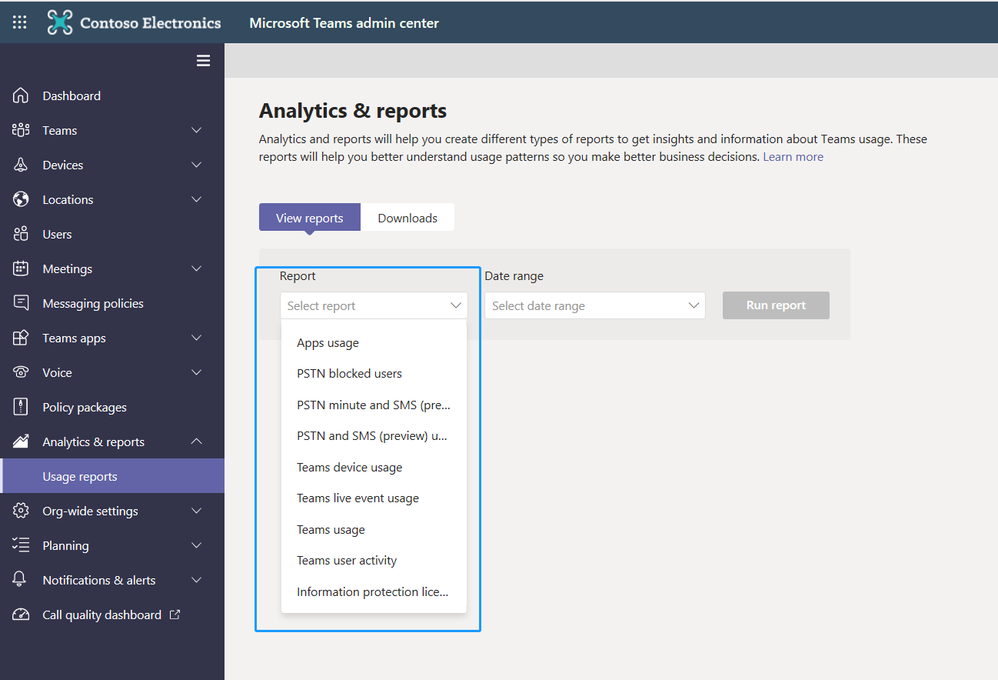Image resolution: width=998 pixels, height=680 pixels.
Task: Open the Select date range dropdown
Action: tap(595, 305)
